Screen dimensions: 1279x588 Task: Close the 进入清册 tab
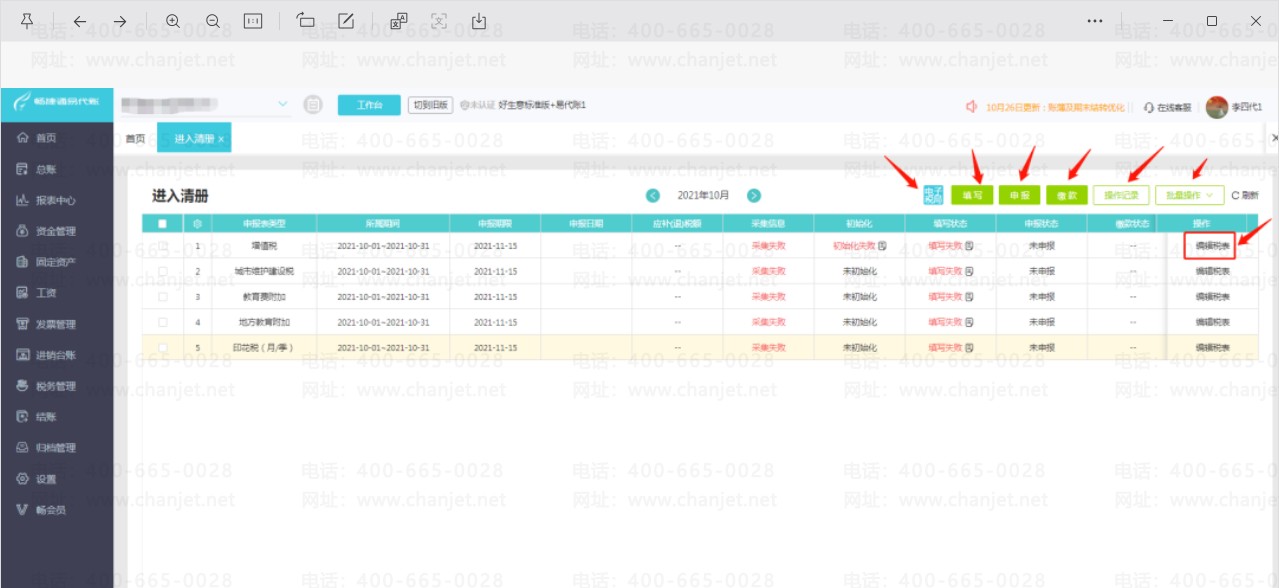(221, 139)
